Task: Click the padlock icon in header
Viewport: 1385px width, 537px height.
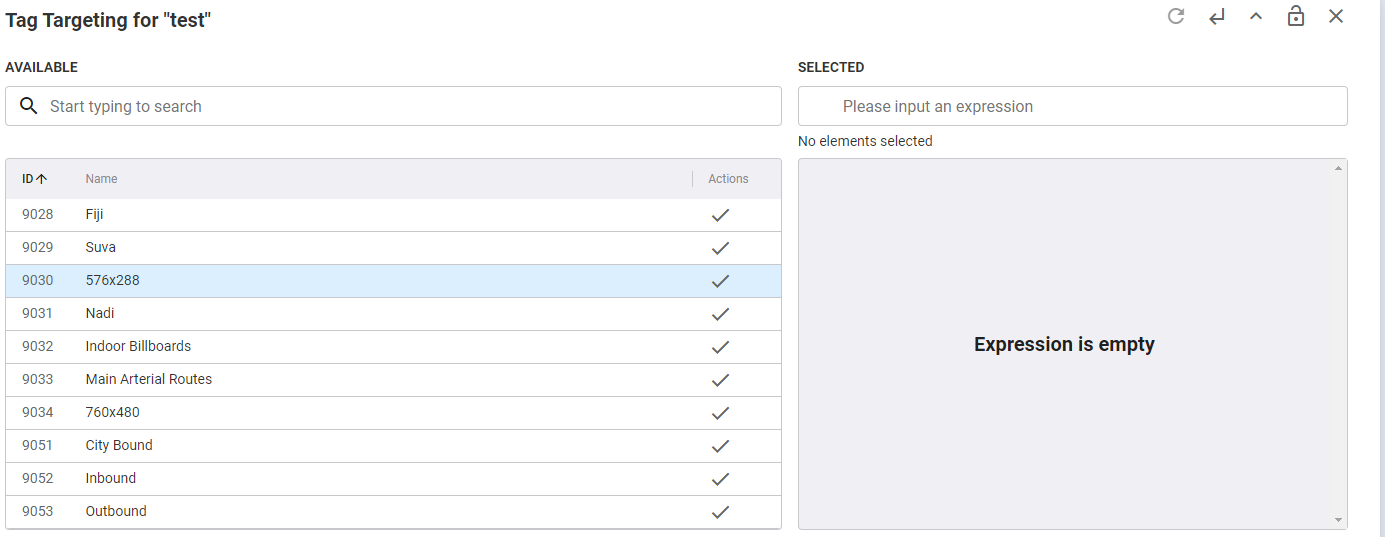Action: 1296,16
